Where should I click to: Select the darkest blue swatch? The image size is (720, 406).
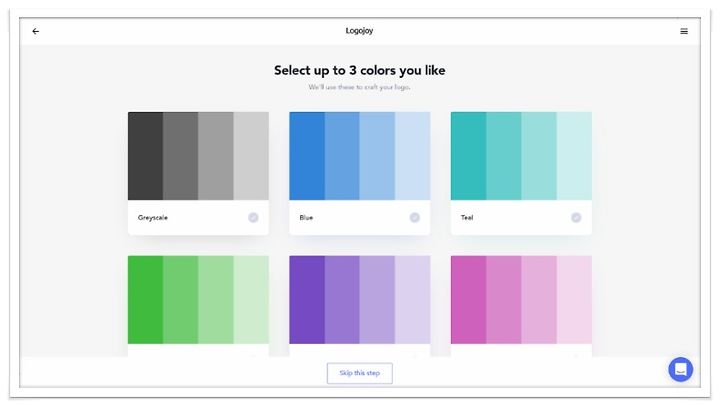coord(307,156)
